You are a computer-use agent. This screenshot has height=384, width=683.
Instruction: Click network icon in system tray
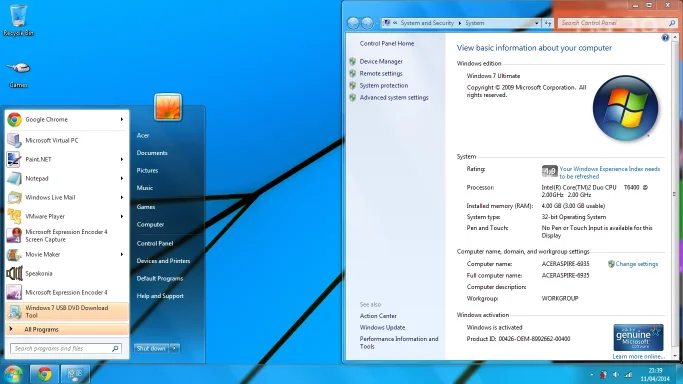pyautogui.click(x=628, y=374)
